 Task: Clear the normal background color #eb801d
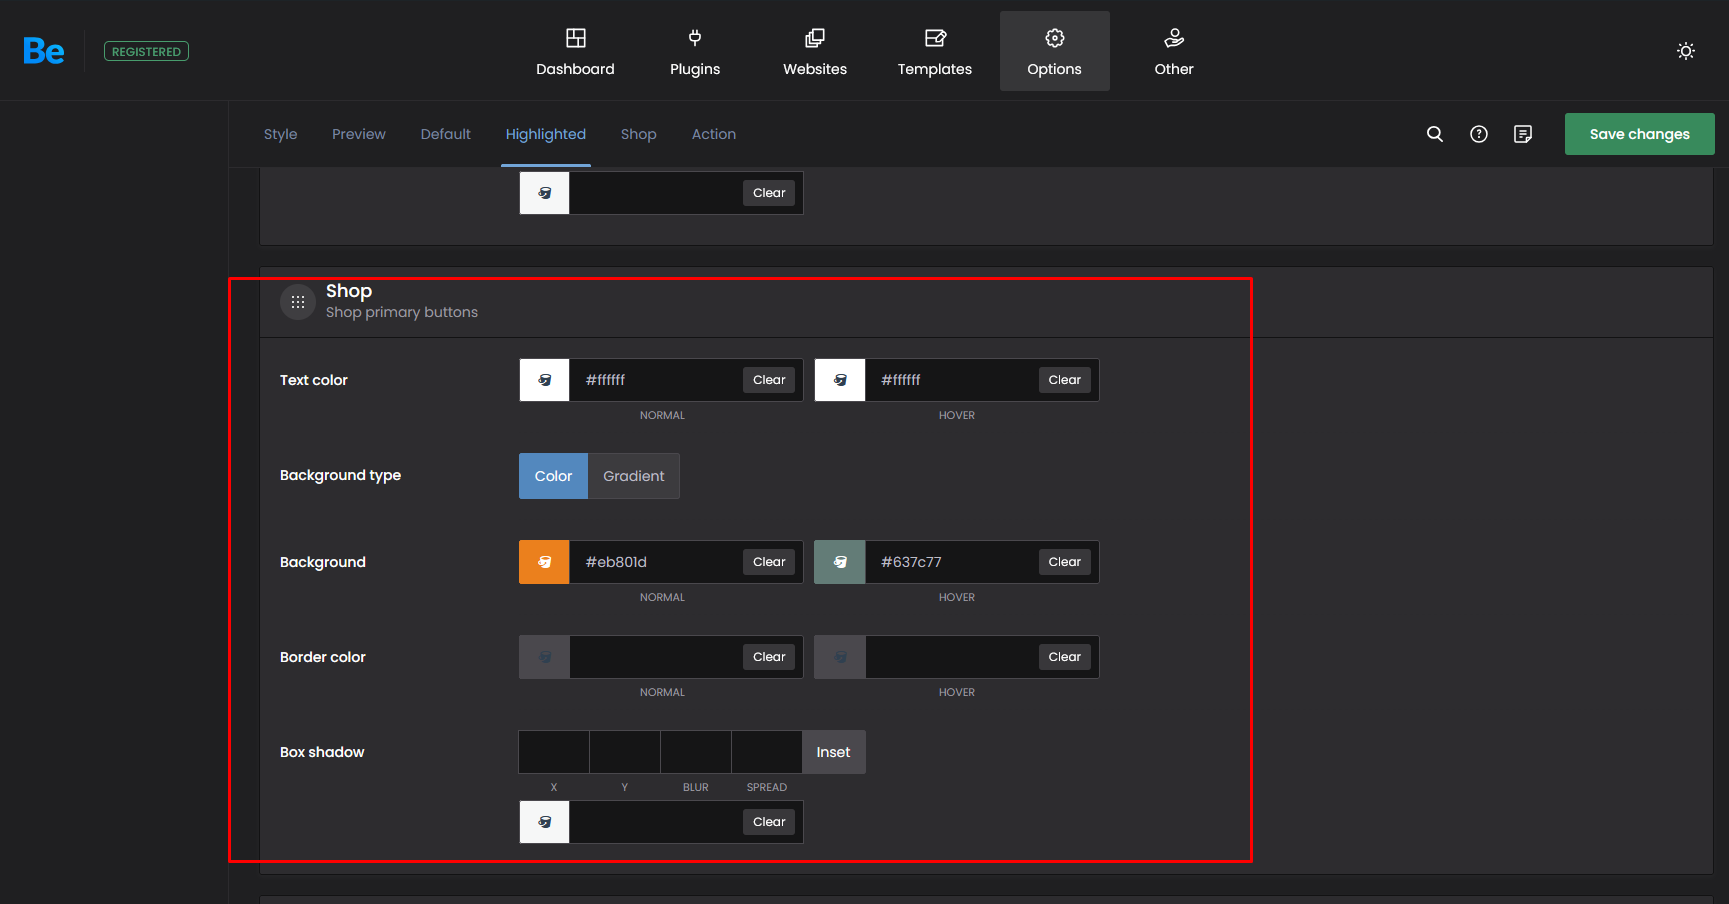tap(769, 562)
